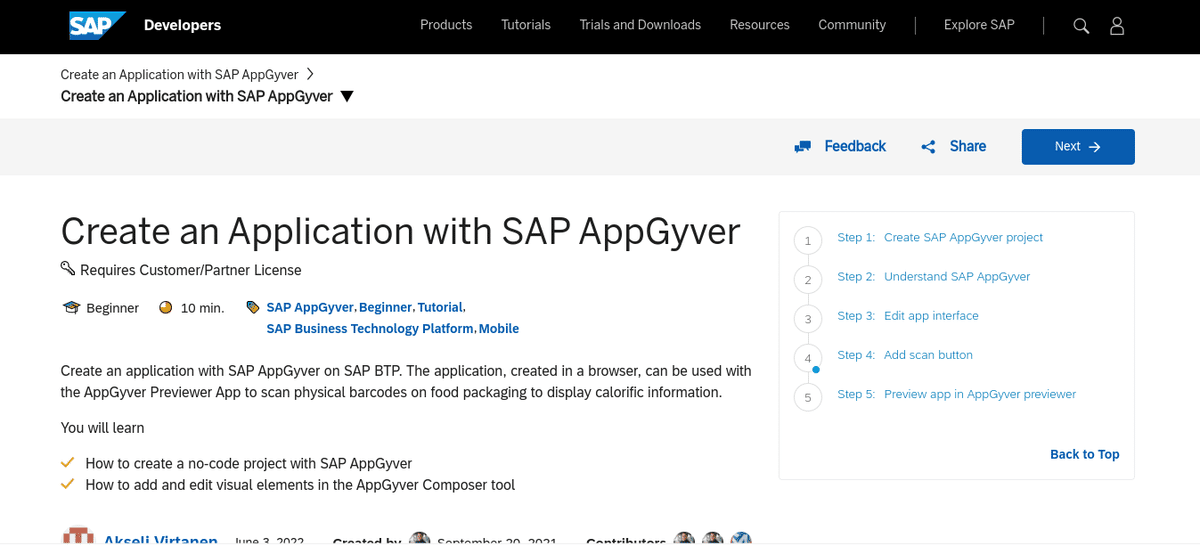Click the Tutorial tag link

click(x=440, y=307)
